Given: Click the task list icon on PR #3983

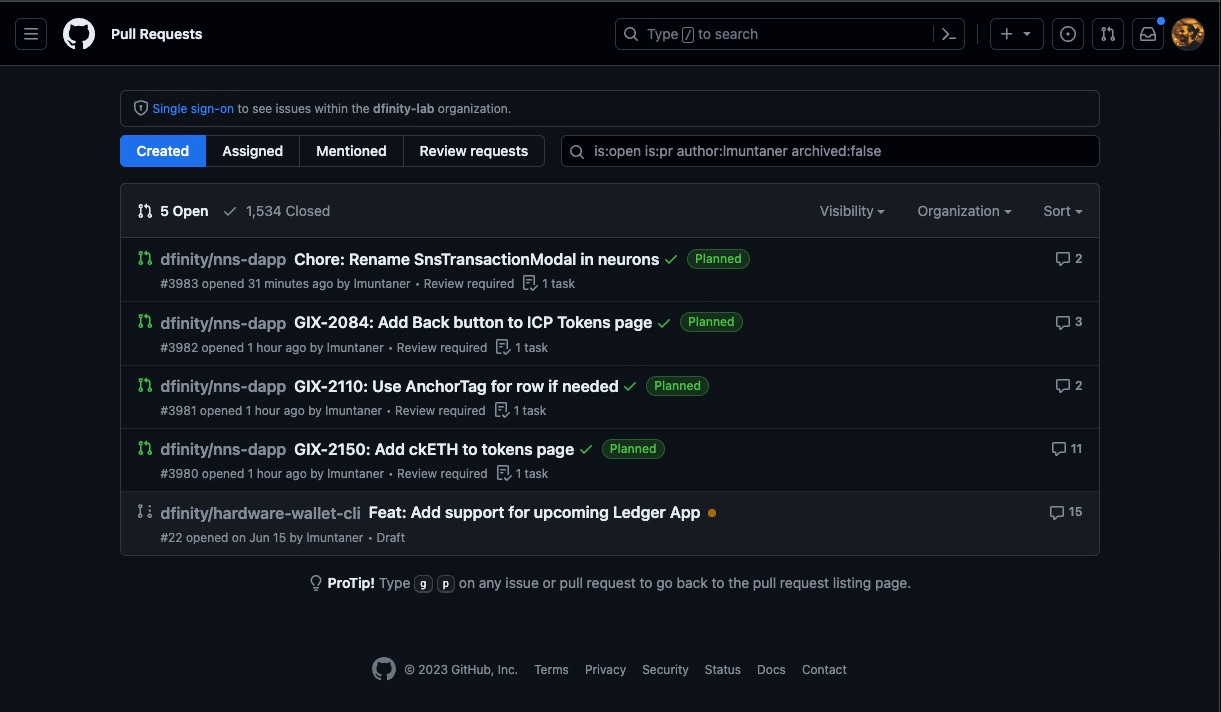Looking at the screenshot, I should coord(531,284).
